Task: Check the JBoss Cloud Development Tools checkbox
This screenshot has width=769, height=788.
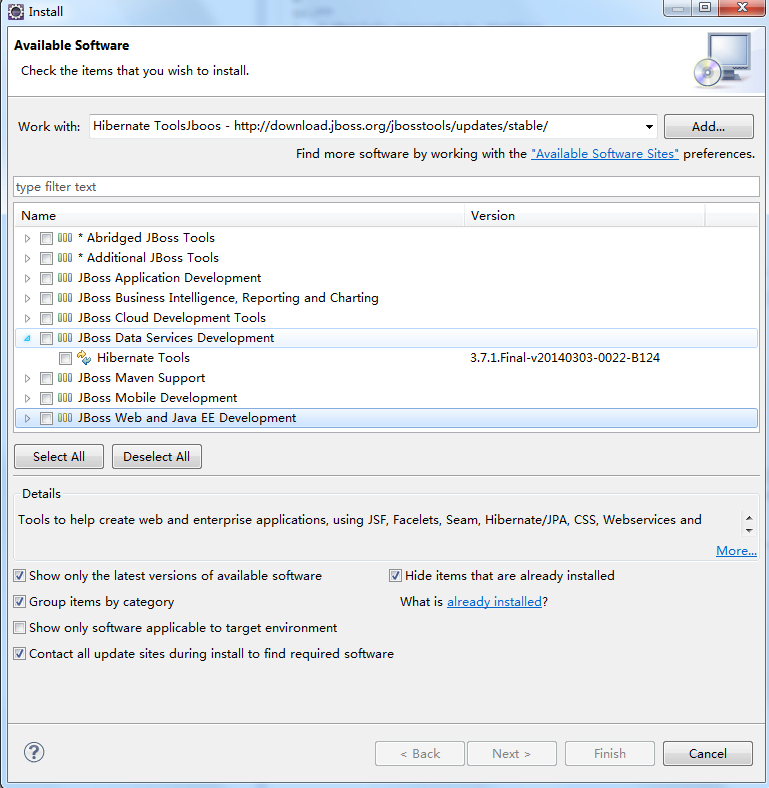Action: pos(46,318)
